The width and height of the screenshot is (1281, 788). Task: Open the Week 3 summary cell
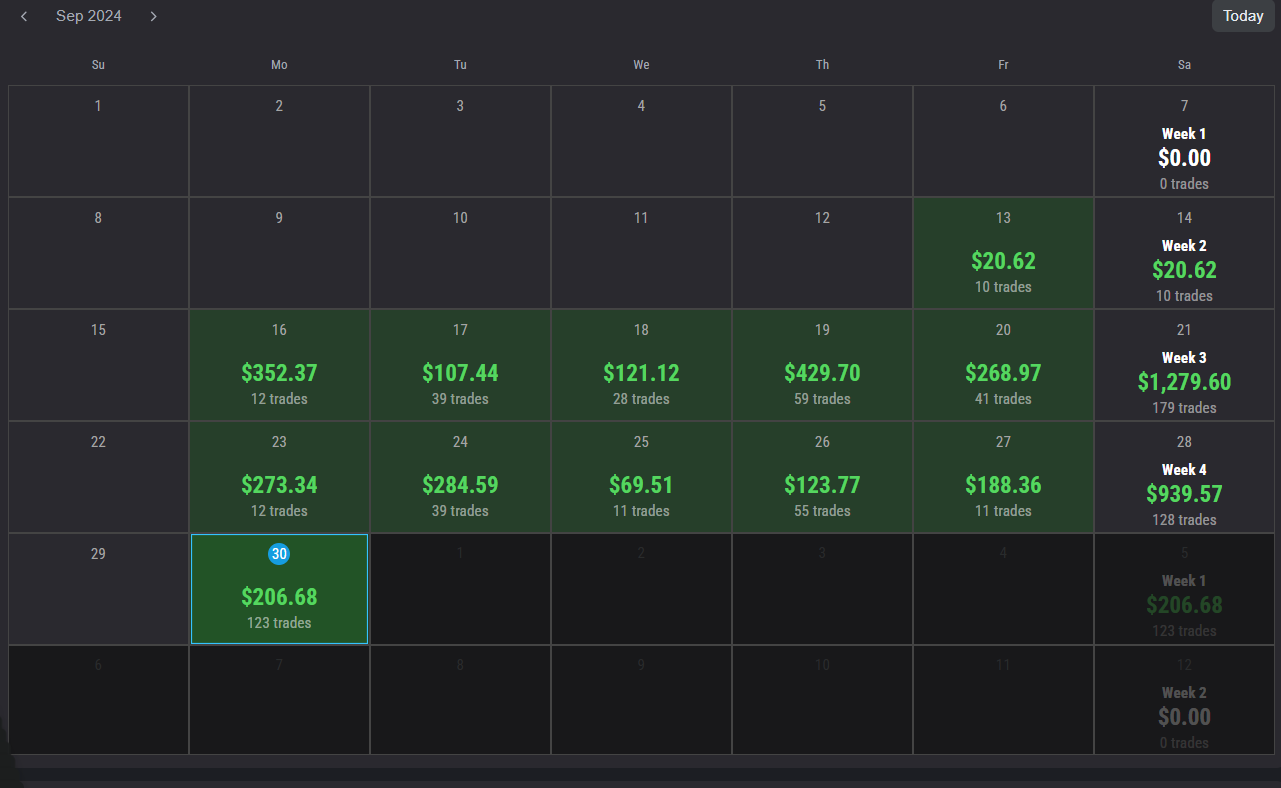(1184, 364)
